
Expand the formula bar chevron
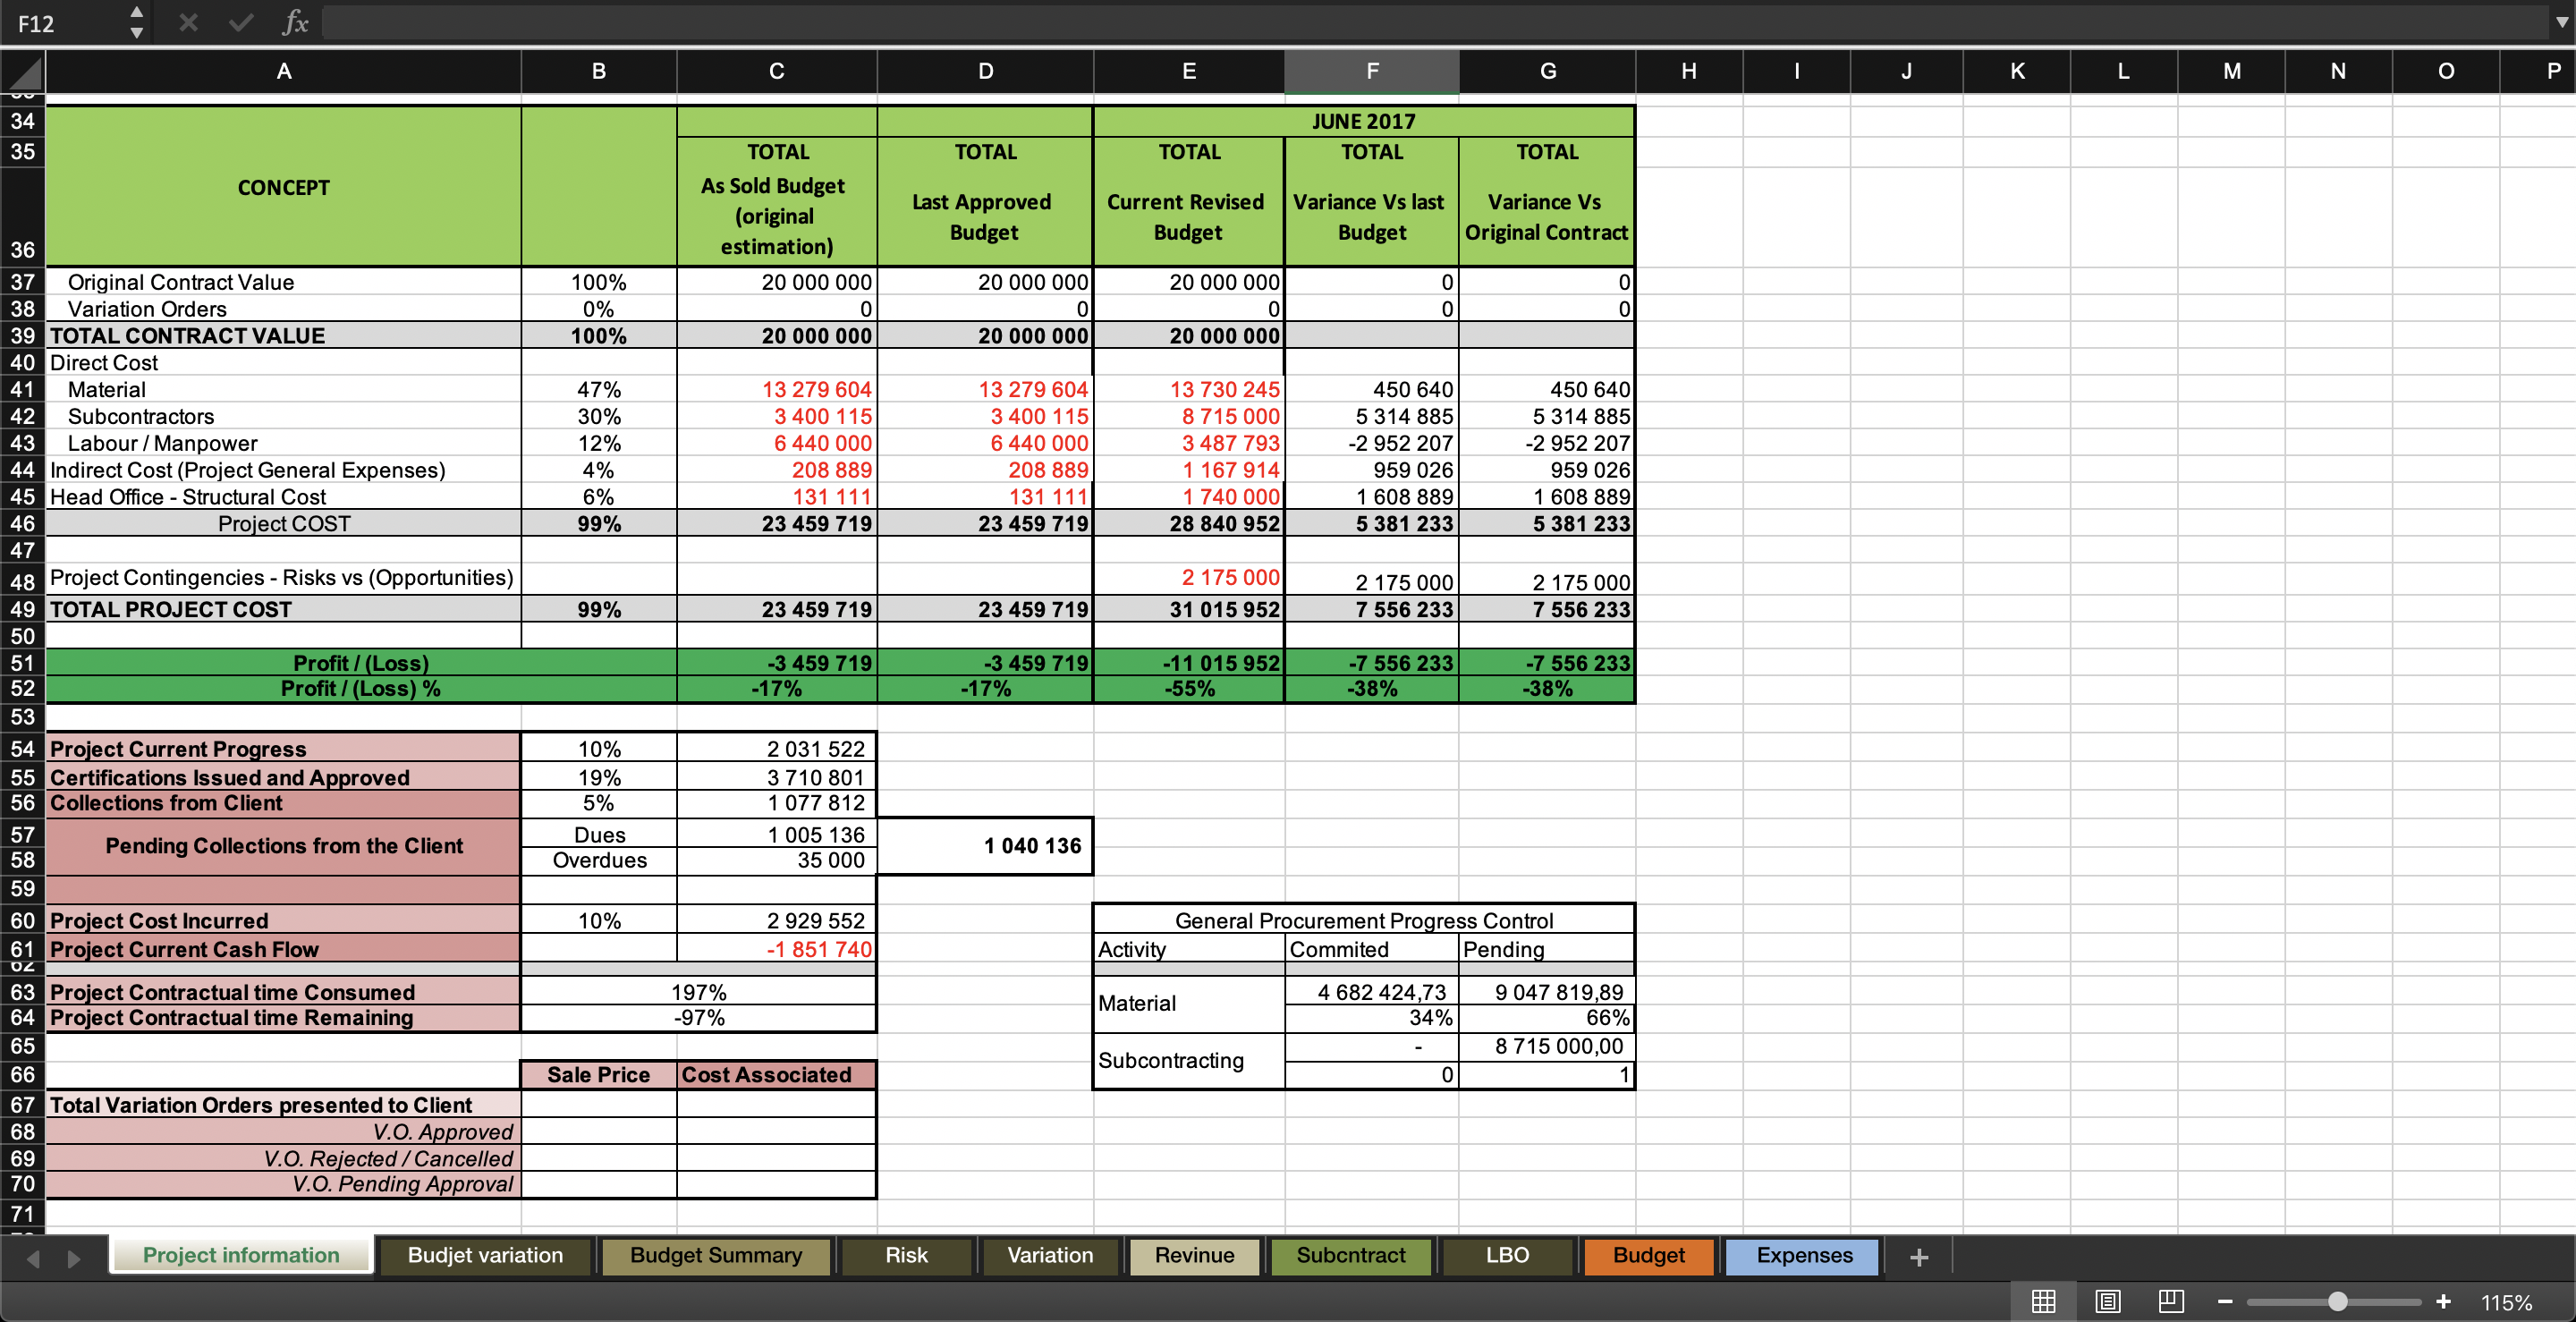pyautogui.click(x=2561, y=22)
